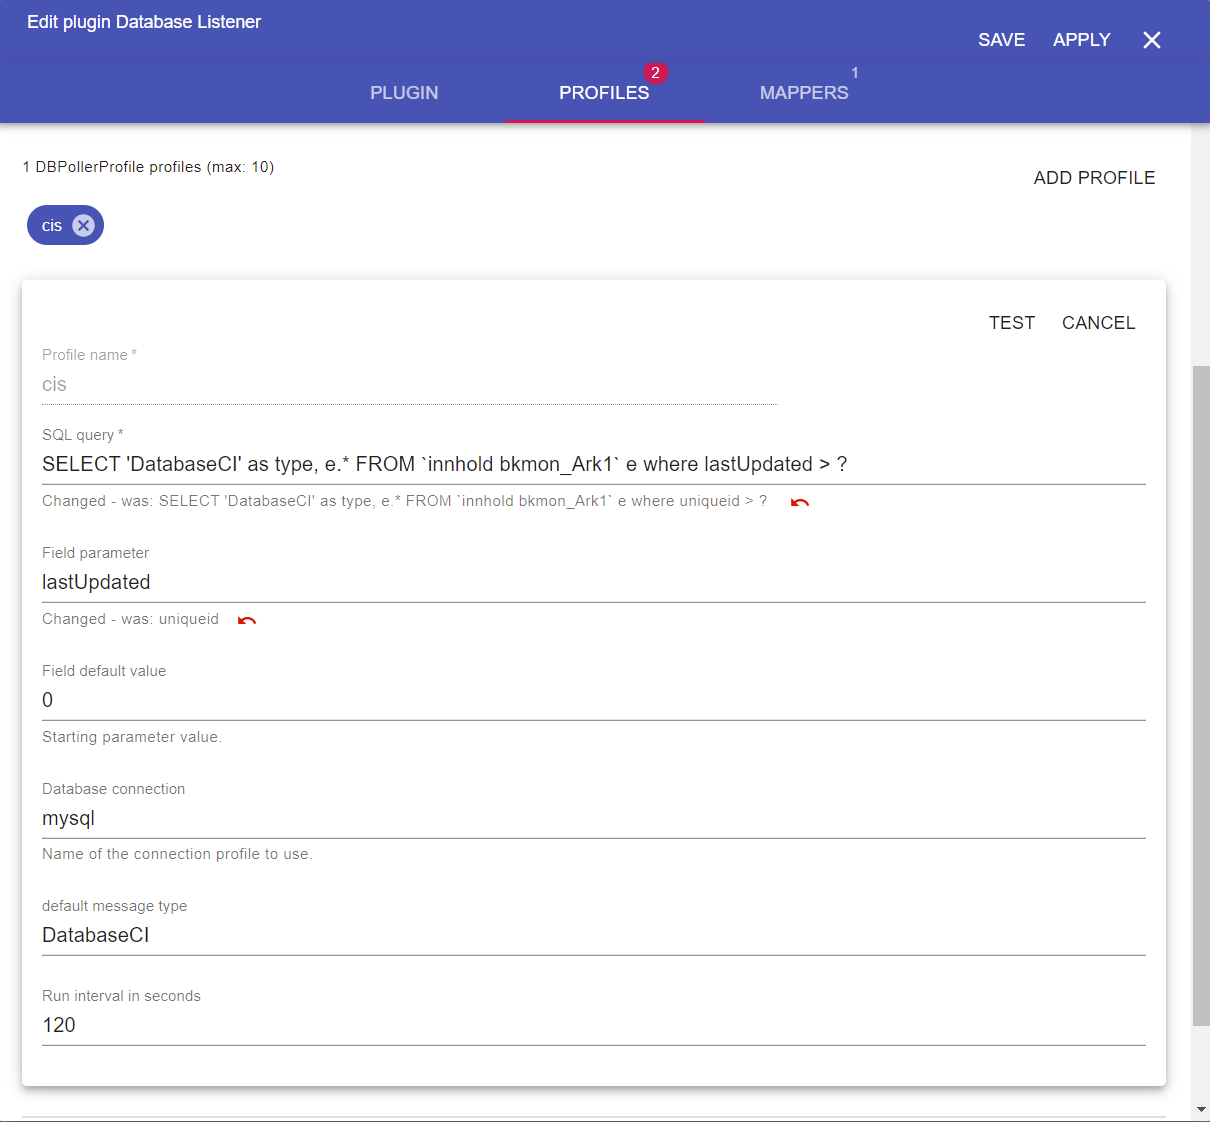The width and height of the screenshot is (1210, 1122).
Task: Focus the default message type field
Action: coord(592,936)
